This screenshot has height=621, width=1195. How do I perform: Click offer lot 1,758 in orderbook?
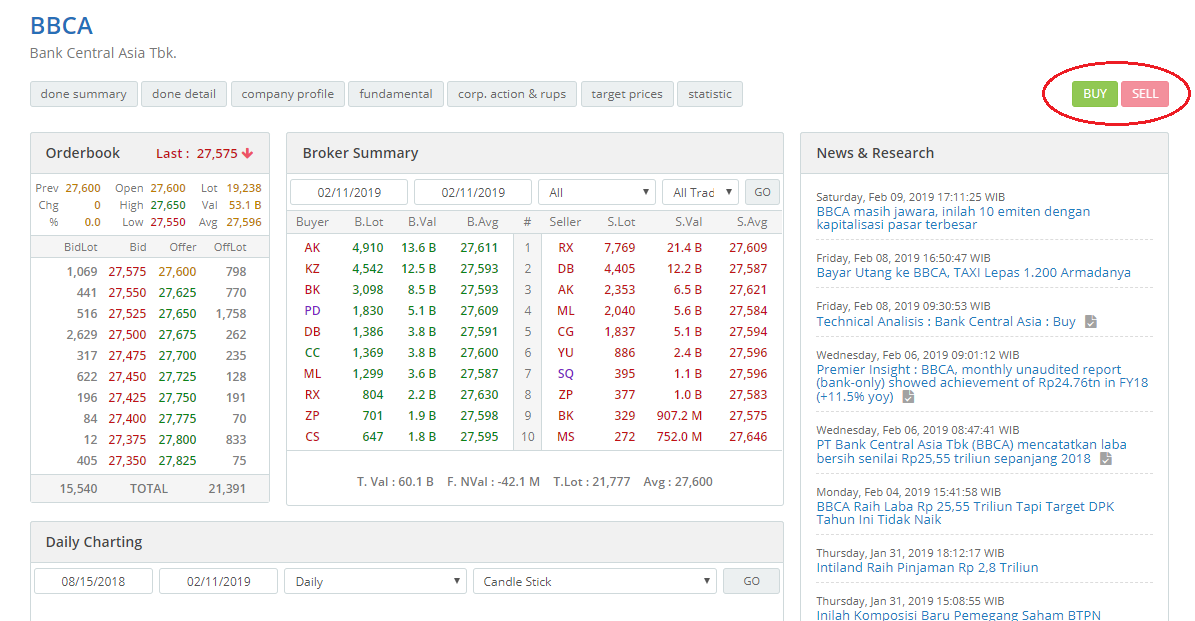231,313
